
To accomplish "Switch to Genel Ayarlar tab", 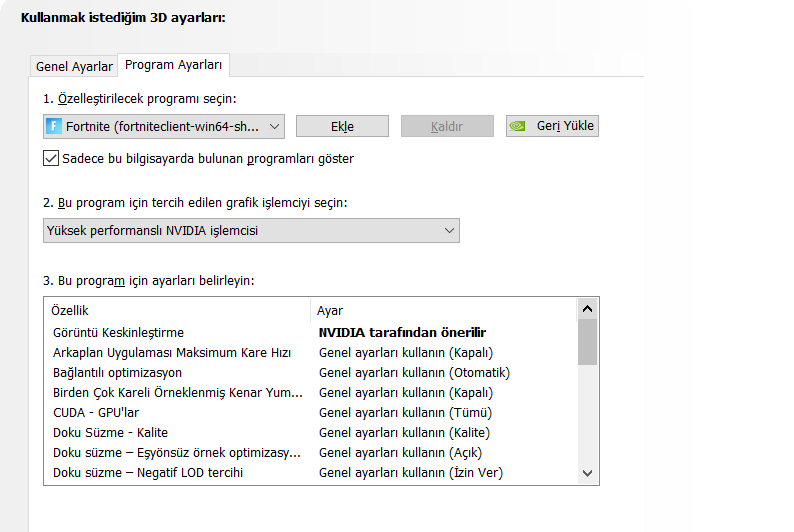I will (74, 67).
